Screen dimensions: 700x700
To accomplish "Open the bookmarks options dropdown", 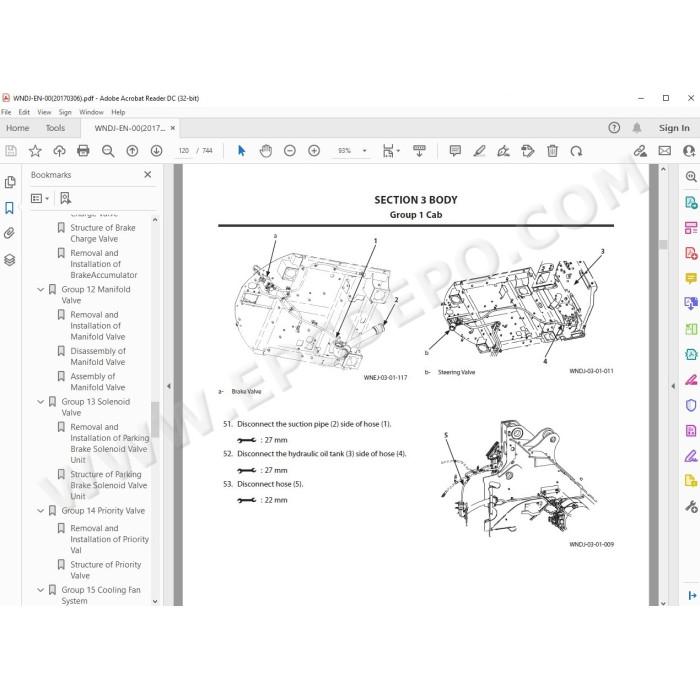I will 39,198.
